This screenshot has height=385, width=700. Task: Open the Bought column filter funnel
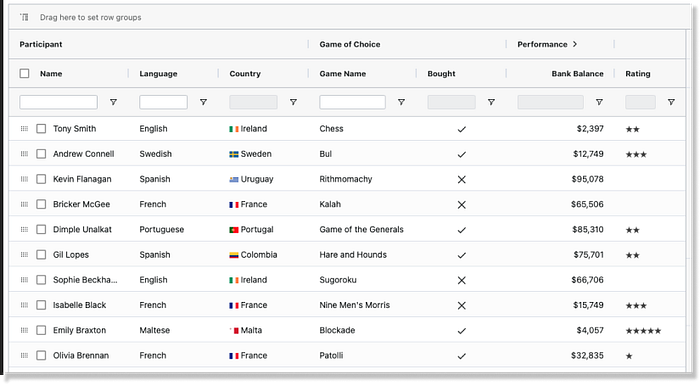(x=491, y=102)
